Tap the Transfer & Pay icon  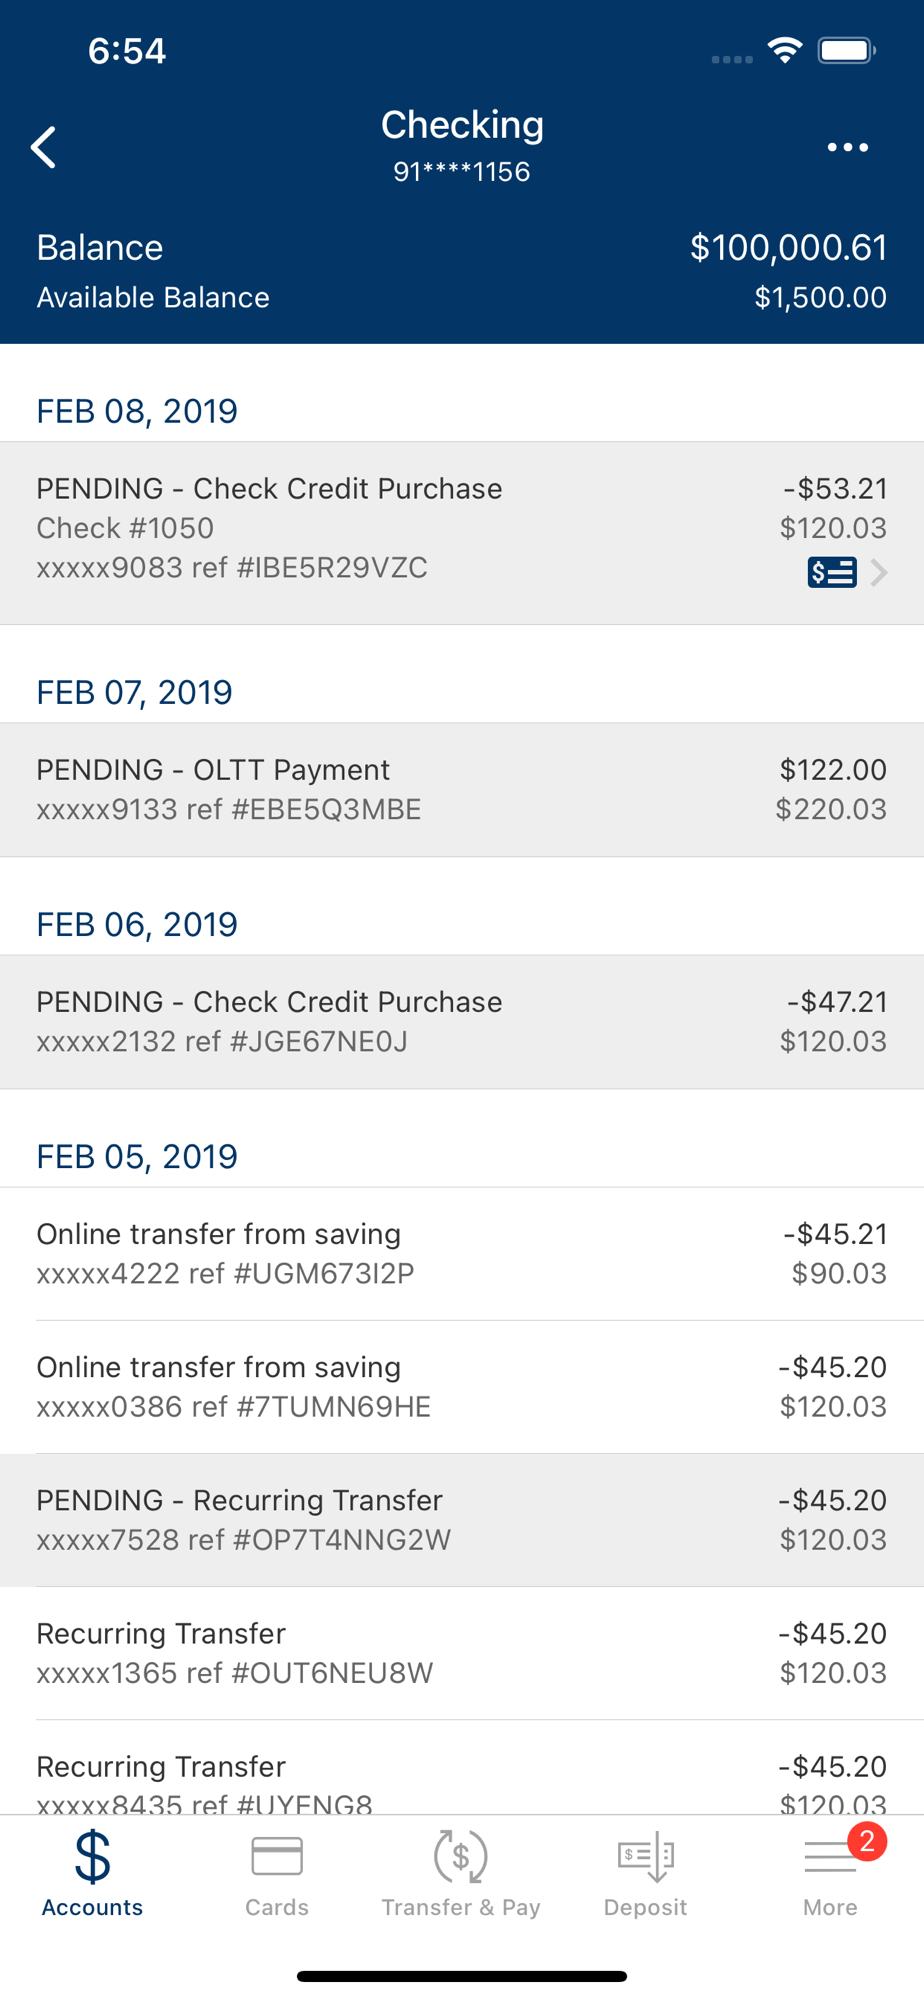point(461,1857)
